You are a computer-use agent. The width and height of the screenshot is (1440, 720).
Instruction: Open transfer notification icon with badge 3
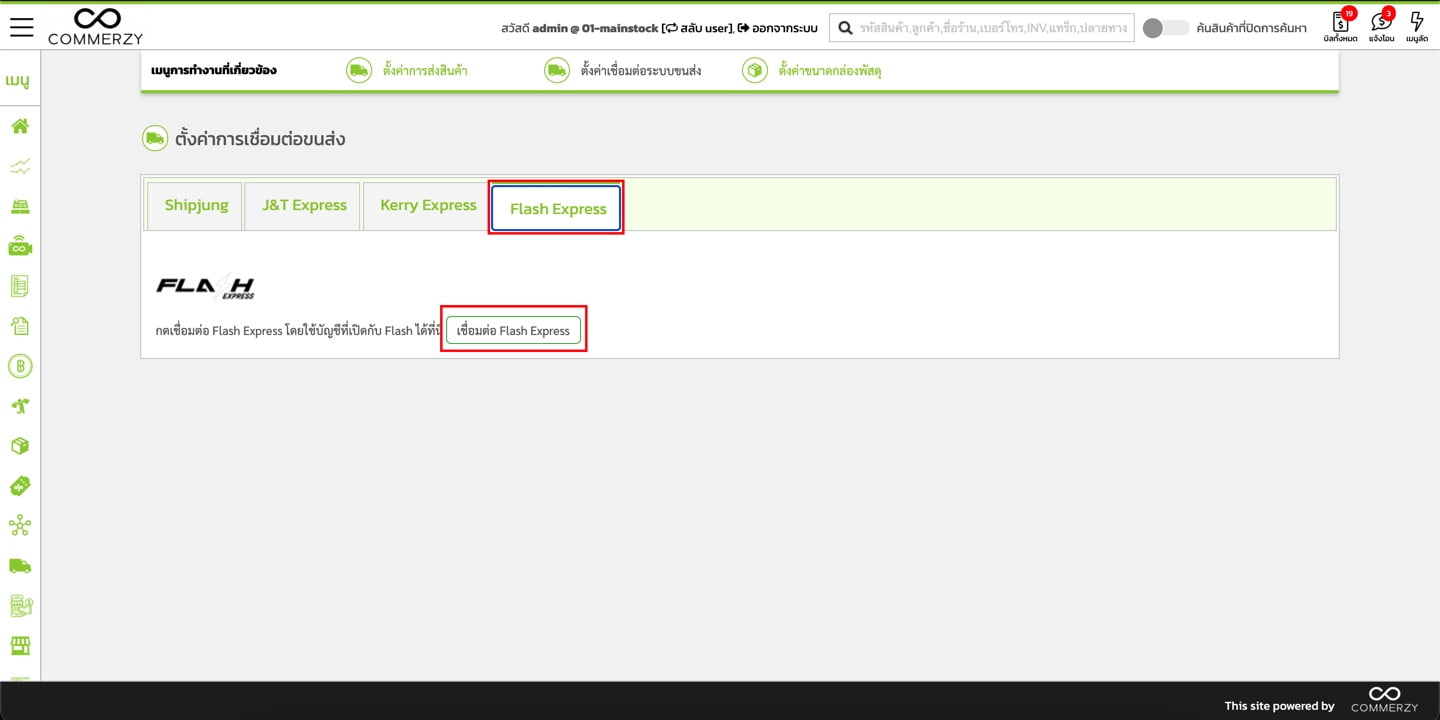1382,25
